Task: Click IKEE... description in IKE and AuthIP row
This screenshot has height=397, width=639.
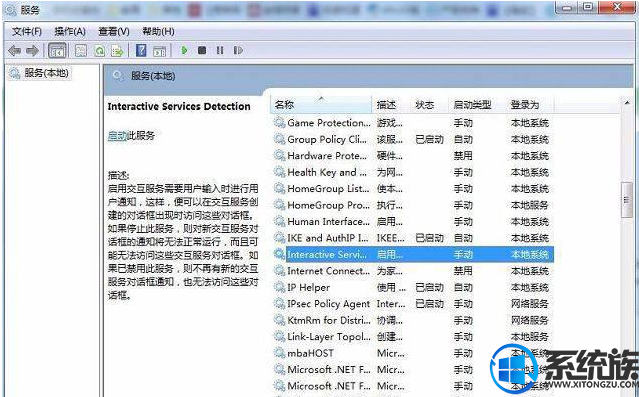Action: click(390, 238)
